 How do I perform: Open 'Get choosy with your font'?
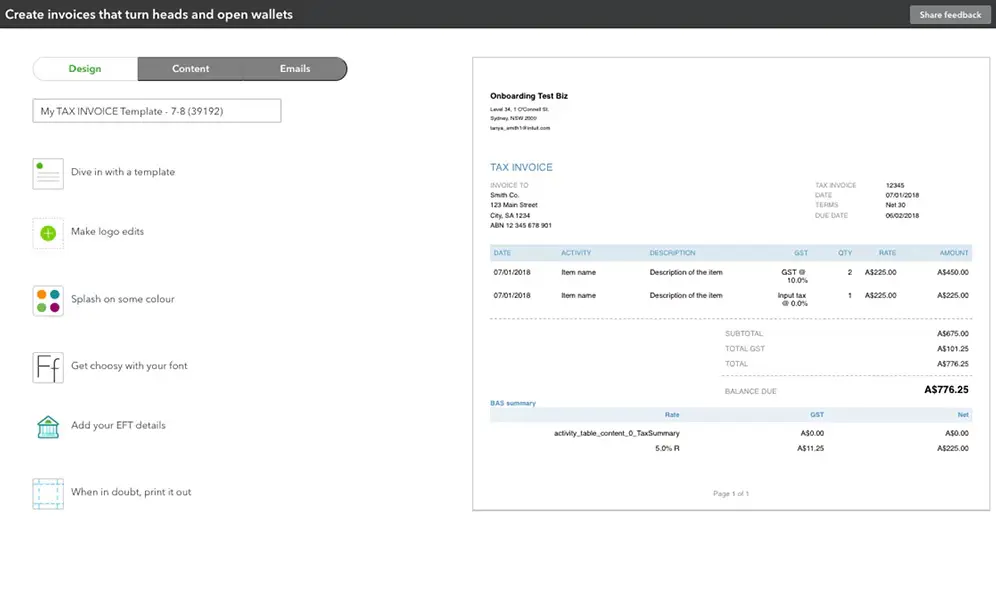pyautogui.click(x=129, y=366)
